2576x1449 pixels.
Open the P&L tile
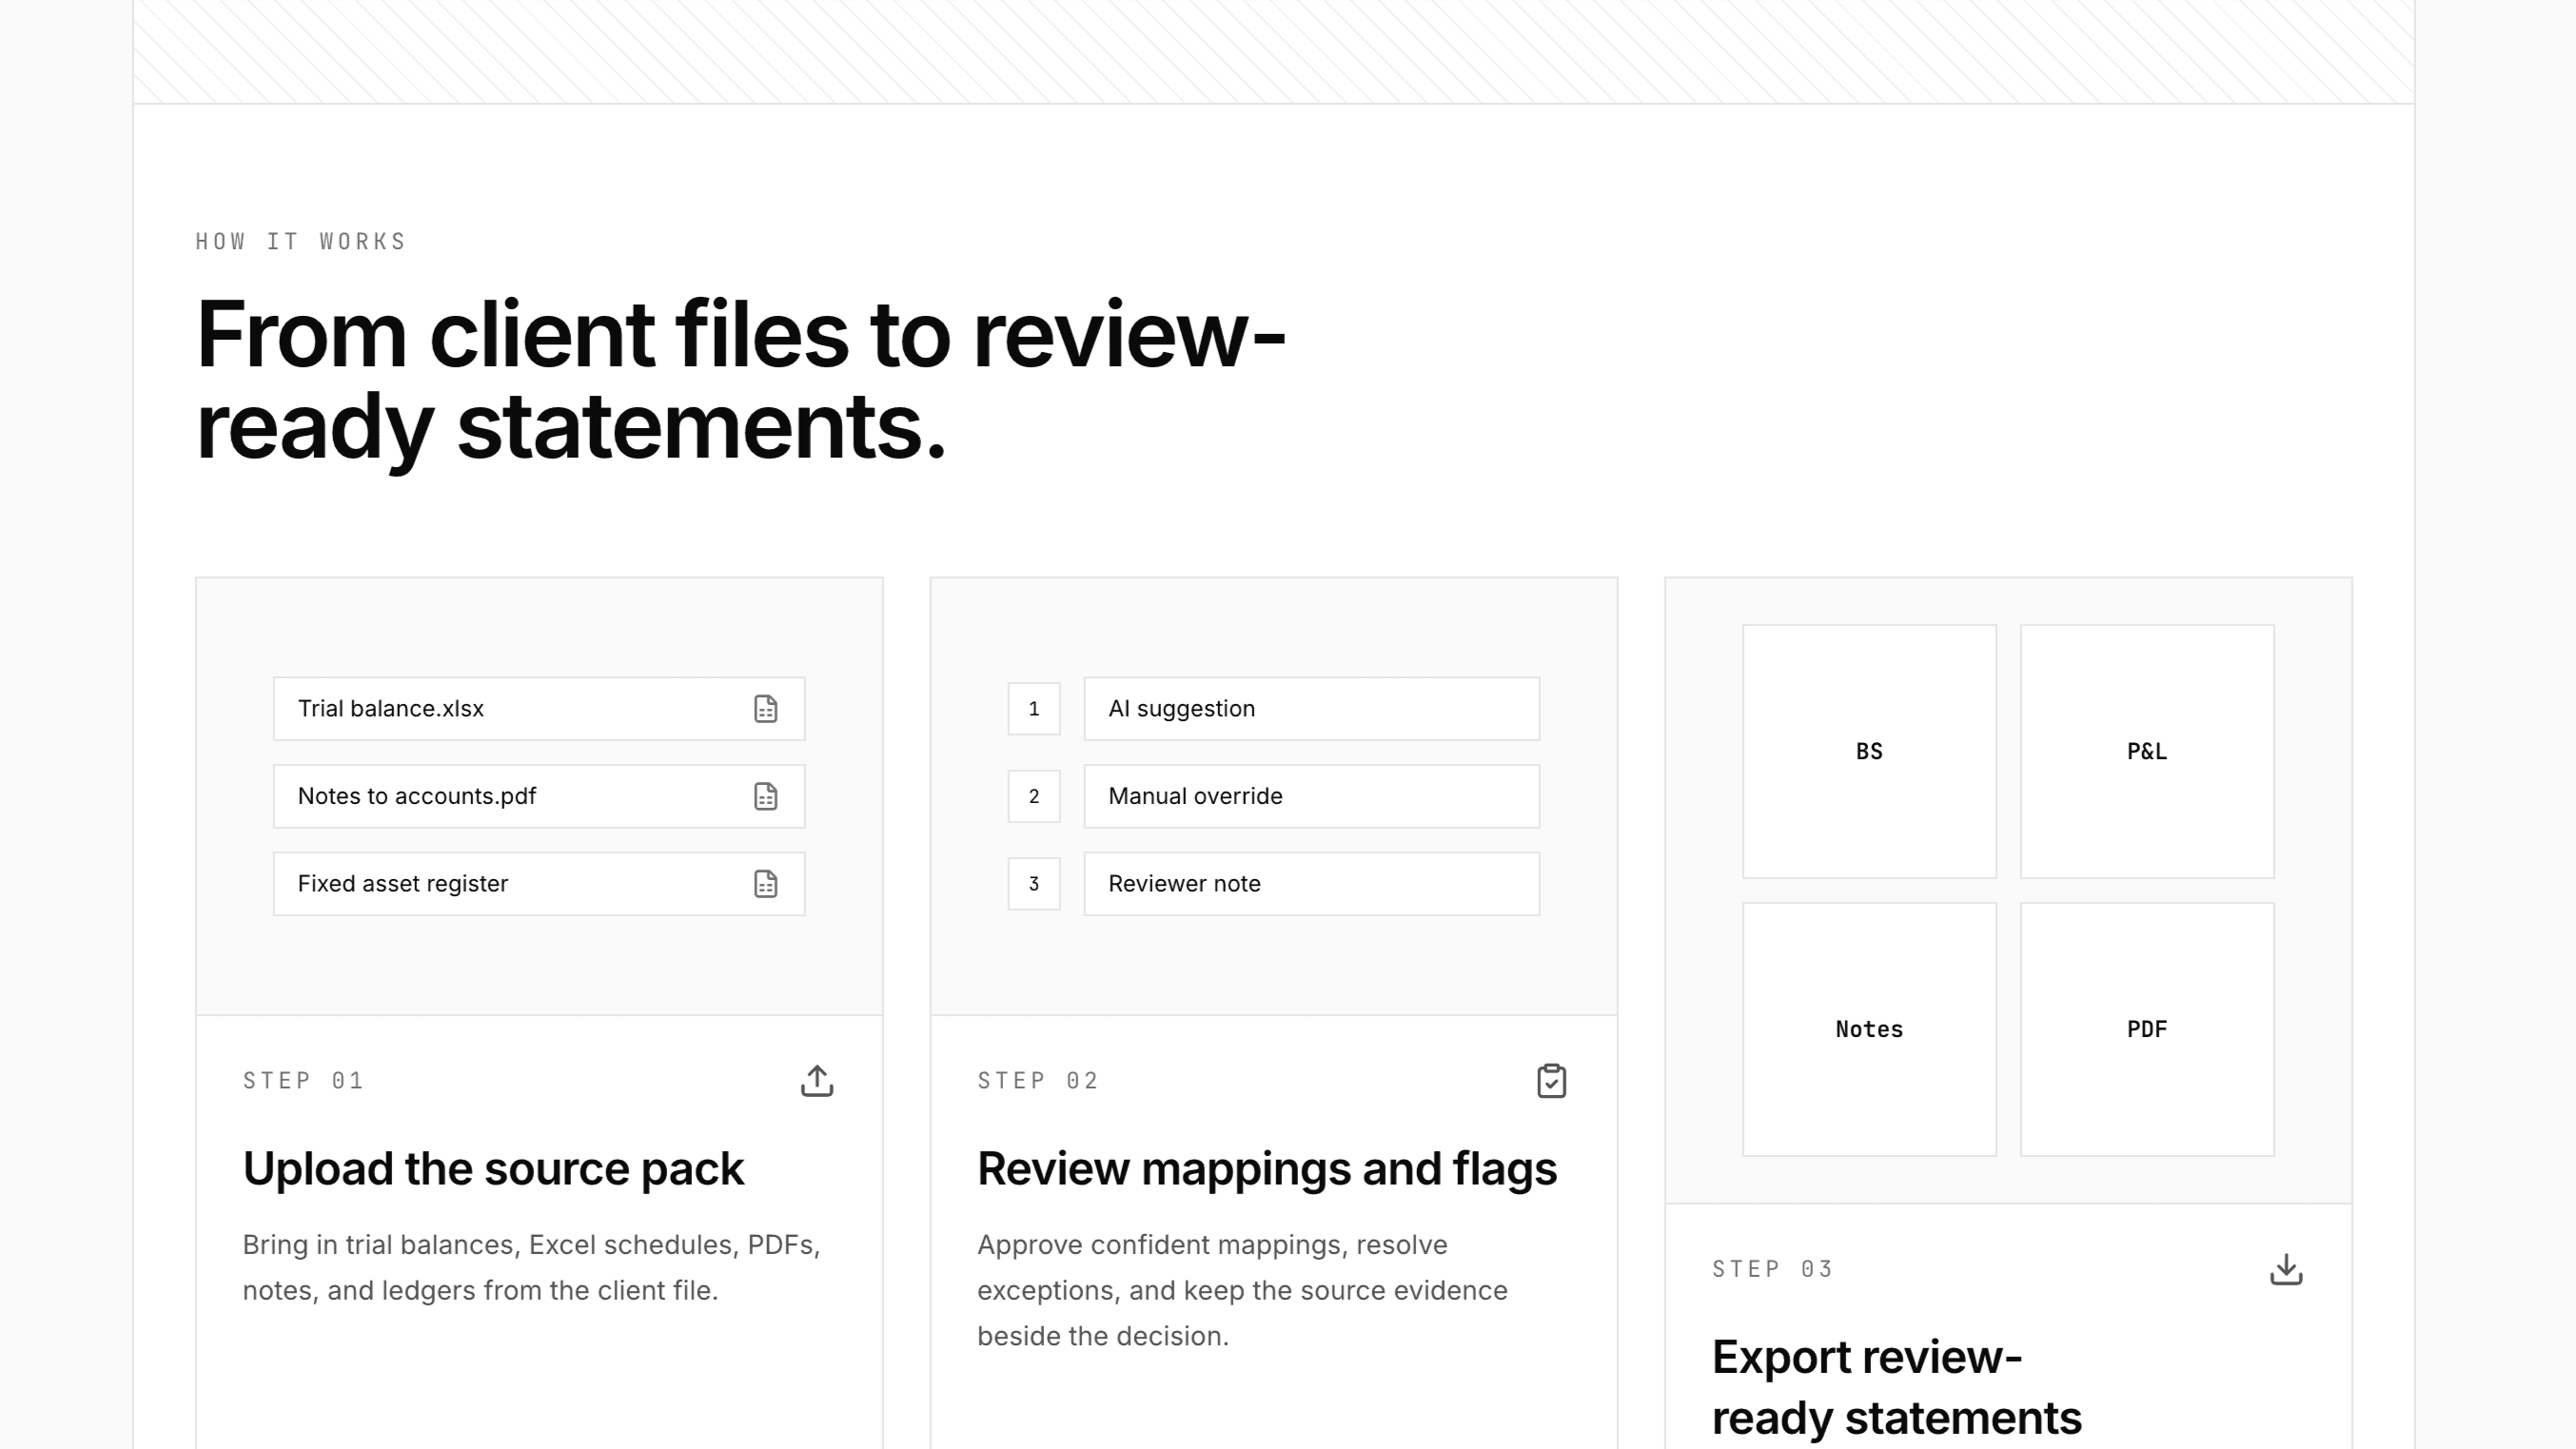(2147, 751)
